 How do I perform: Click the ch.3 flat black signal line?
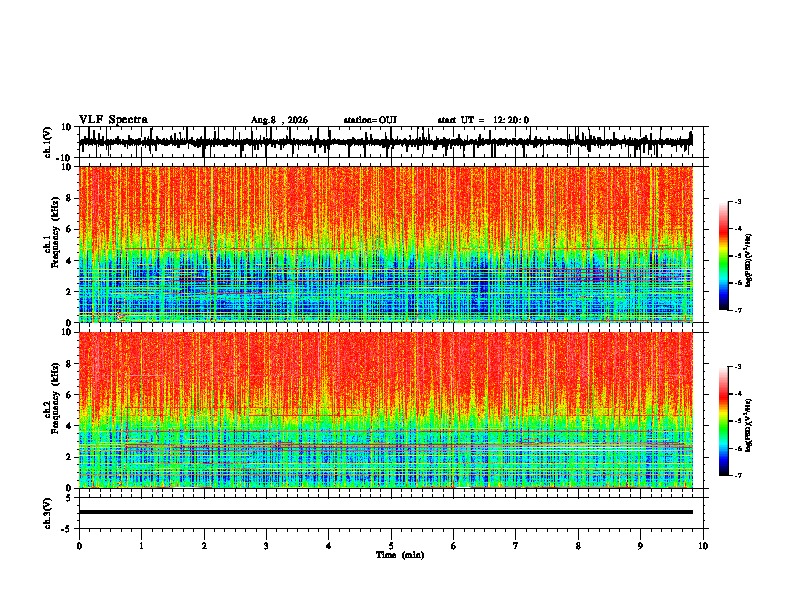[x=385, y=512]
